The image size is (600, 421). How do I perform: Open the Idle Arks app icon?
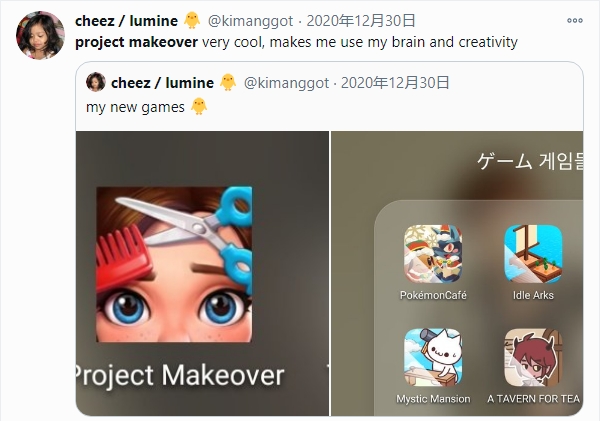point(533,254)
